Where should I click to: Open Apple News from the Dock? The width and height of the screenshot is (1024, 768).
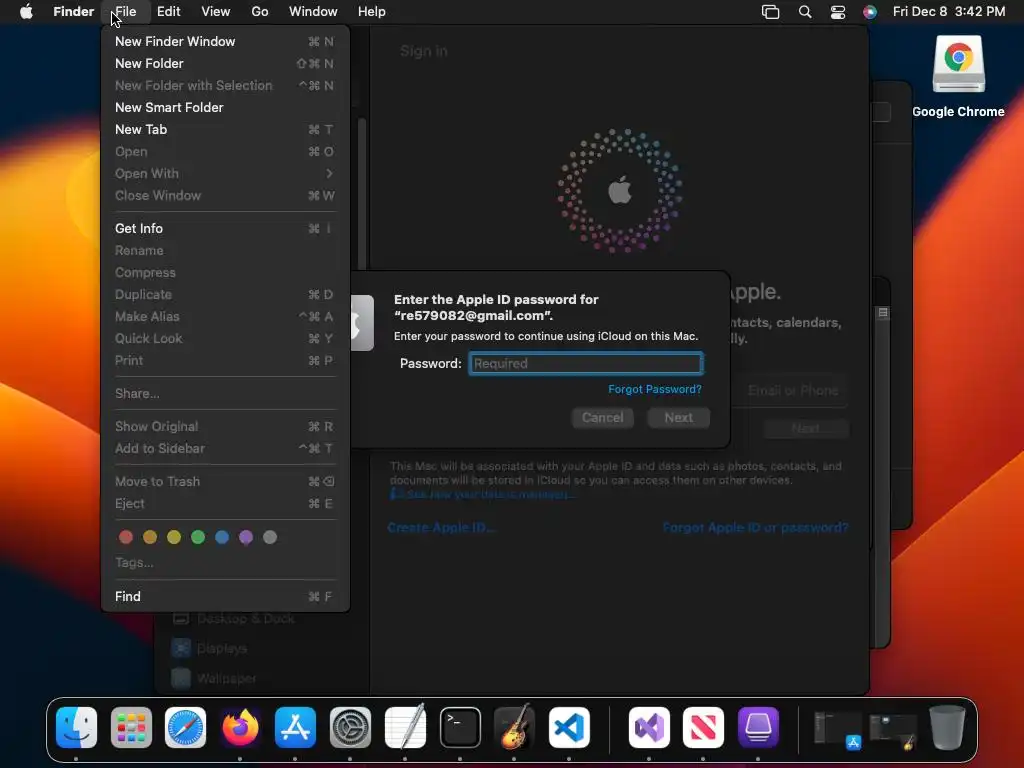(703, 727)
